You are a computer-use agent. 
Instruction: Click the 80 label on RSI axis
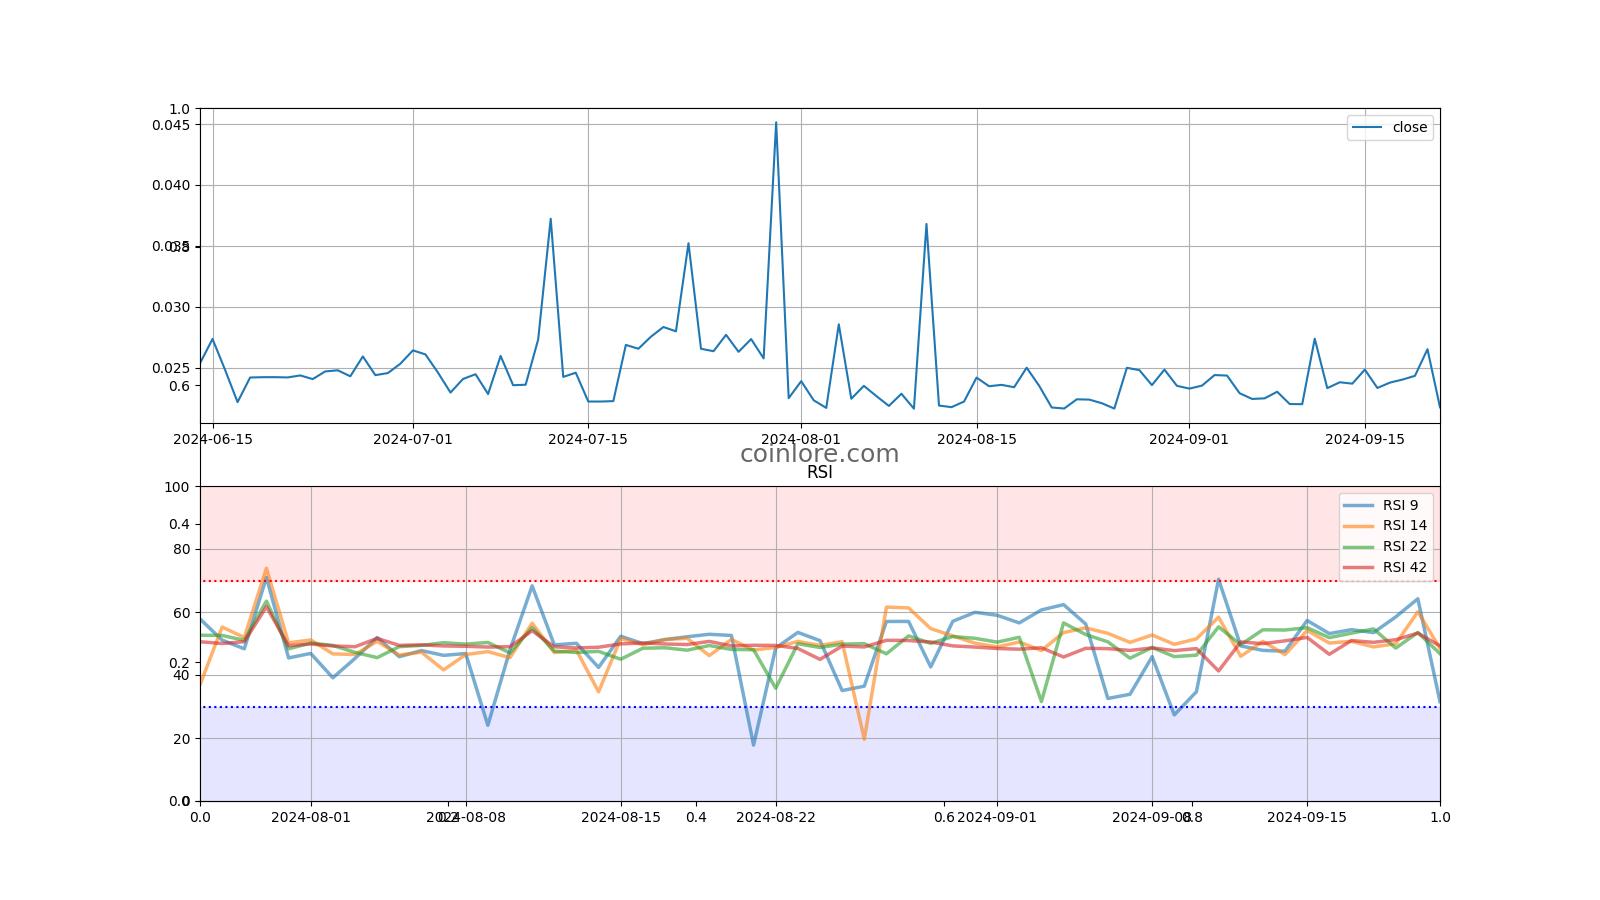click(x=181, y=549)
